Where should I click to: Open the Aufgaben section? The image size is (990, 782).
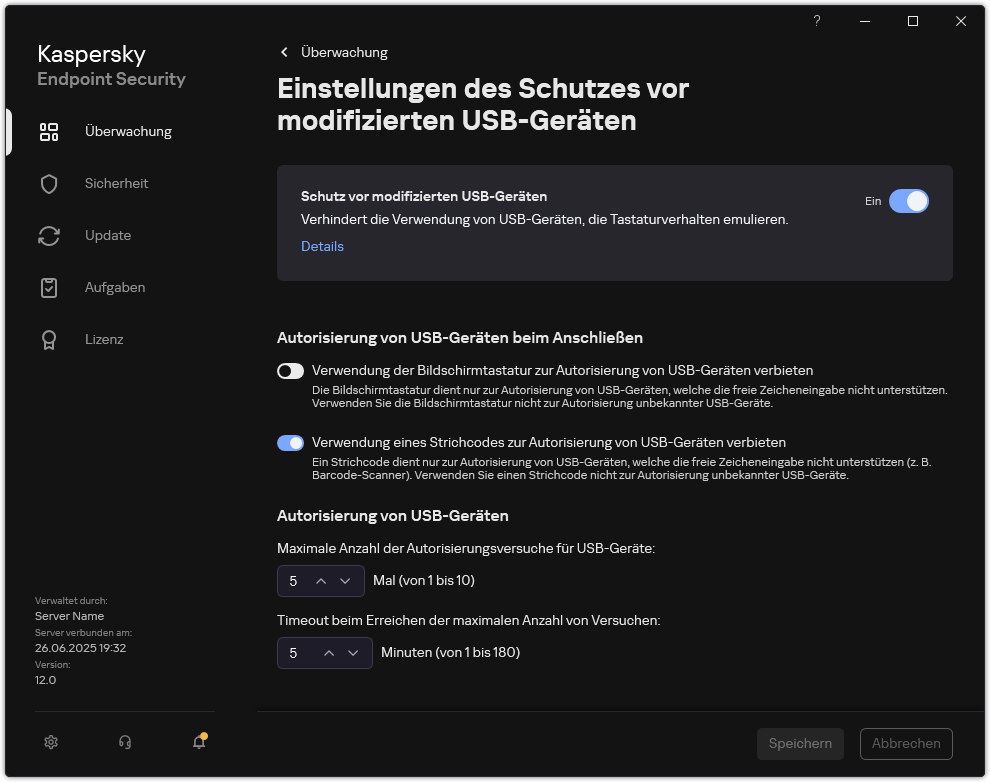coord(114,287)
